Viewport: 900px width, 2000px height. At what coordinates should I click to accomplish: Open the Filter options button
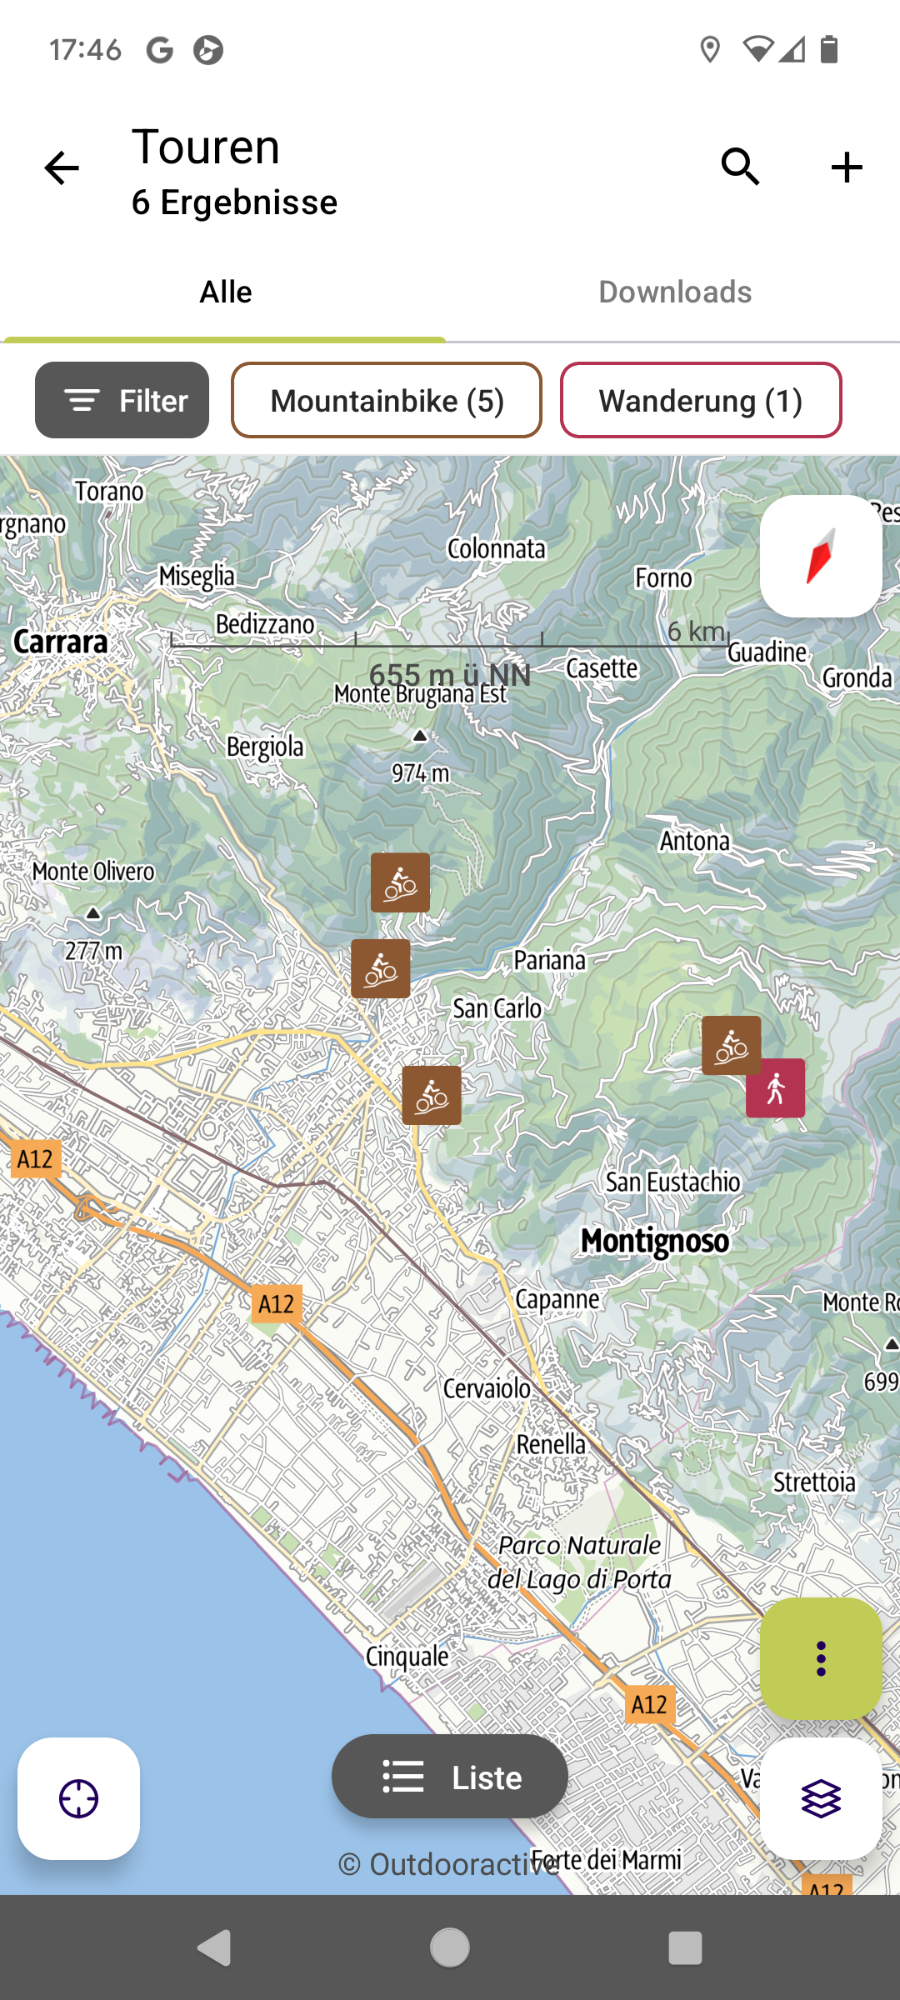[122, 400]
